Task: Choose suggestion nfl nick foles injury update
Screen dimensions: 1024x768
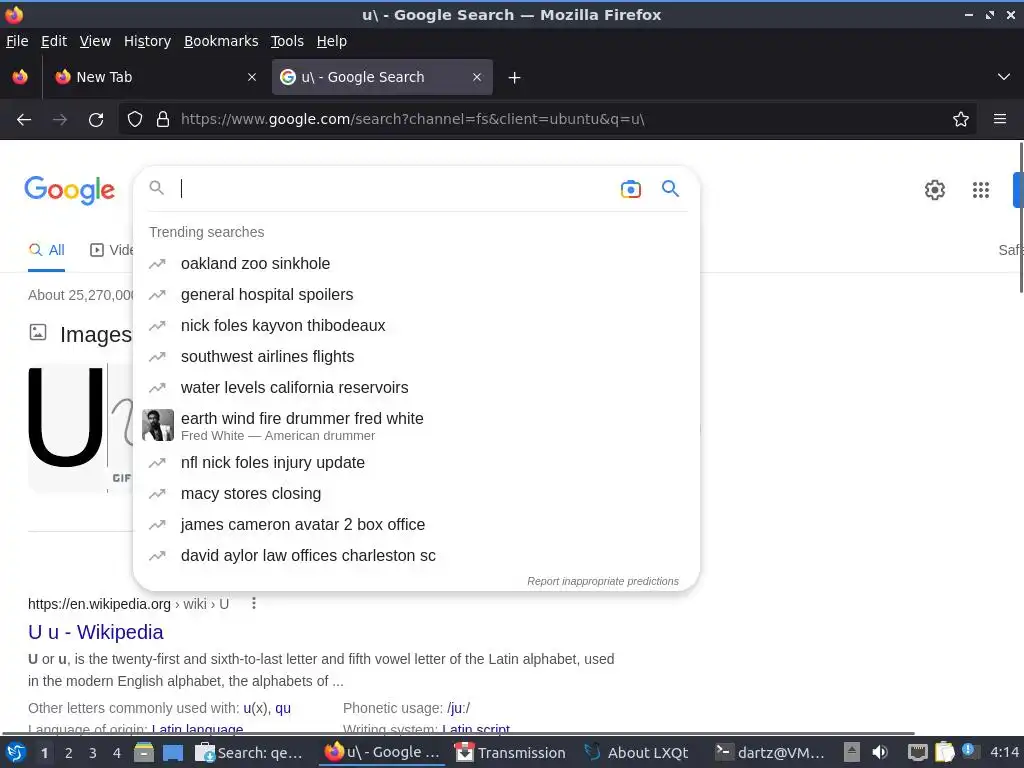Action: (x=417, y=463)
